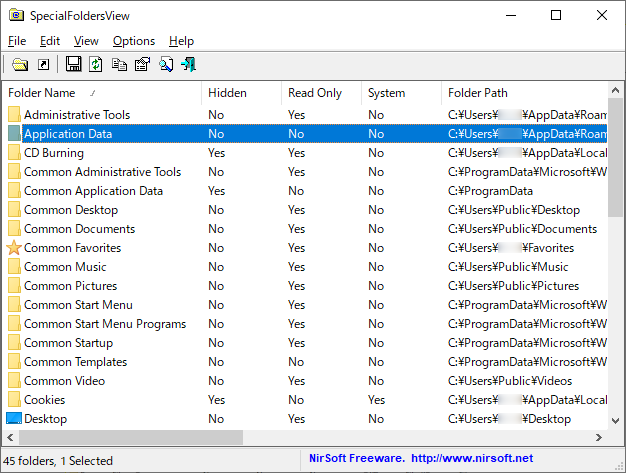Open the Options menu
This screenshot has width=626, height=473.
[134, 41]
